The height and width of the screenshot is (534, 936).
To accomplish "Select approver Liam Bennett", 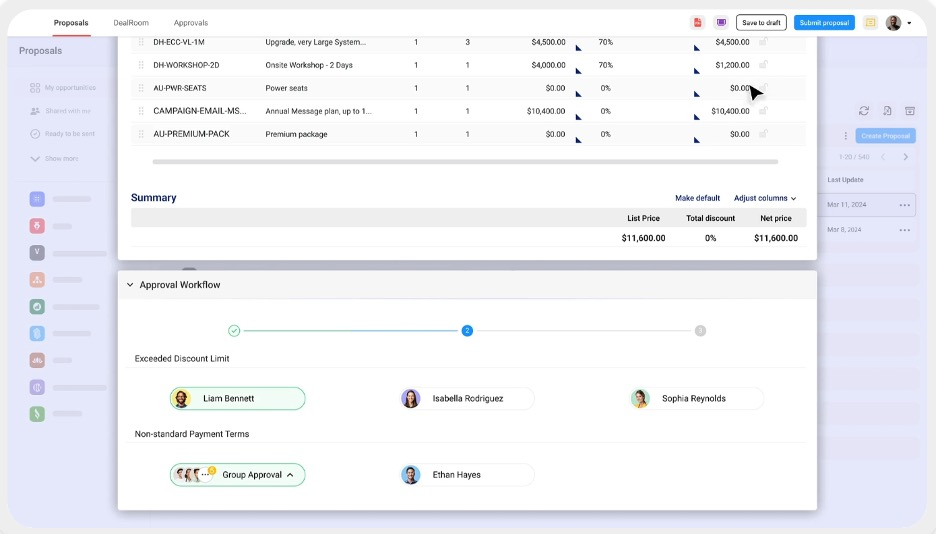I will (238, 399).
